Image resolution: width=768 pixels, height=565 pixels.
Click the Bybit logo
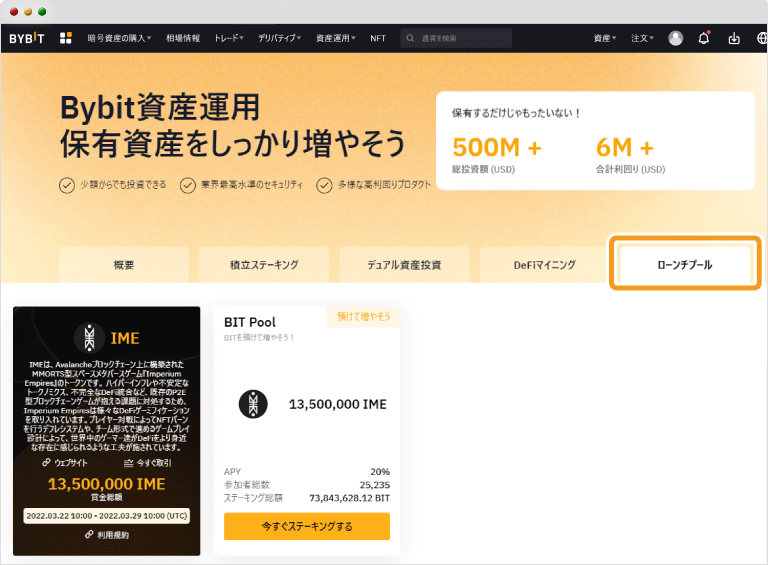(x=26, y=38)
